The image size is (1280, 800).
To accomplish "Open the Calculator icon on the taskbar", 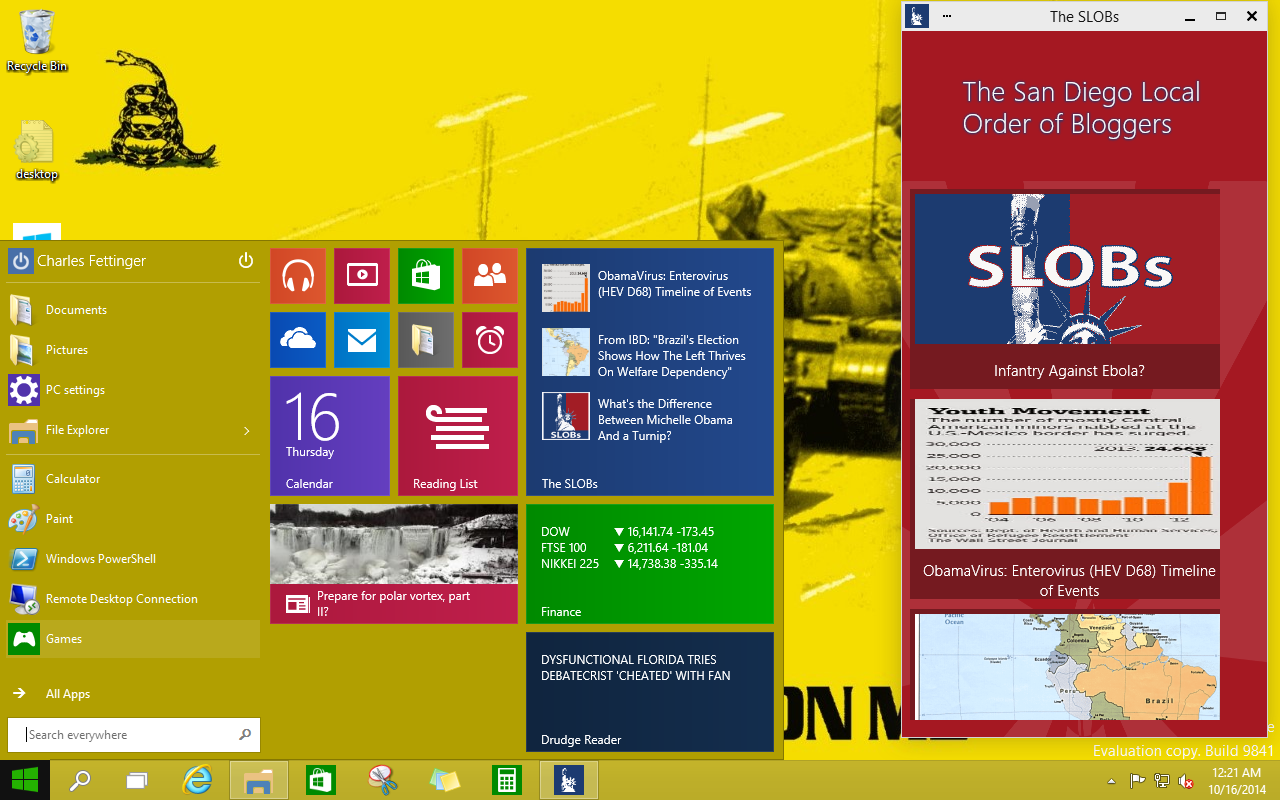I will coord(507,780).
